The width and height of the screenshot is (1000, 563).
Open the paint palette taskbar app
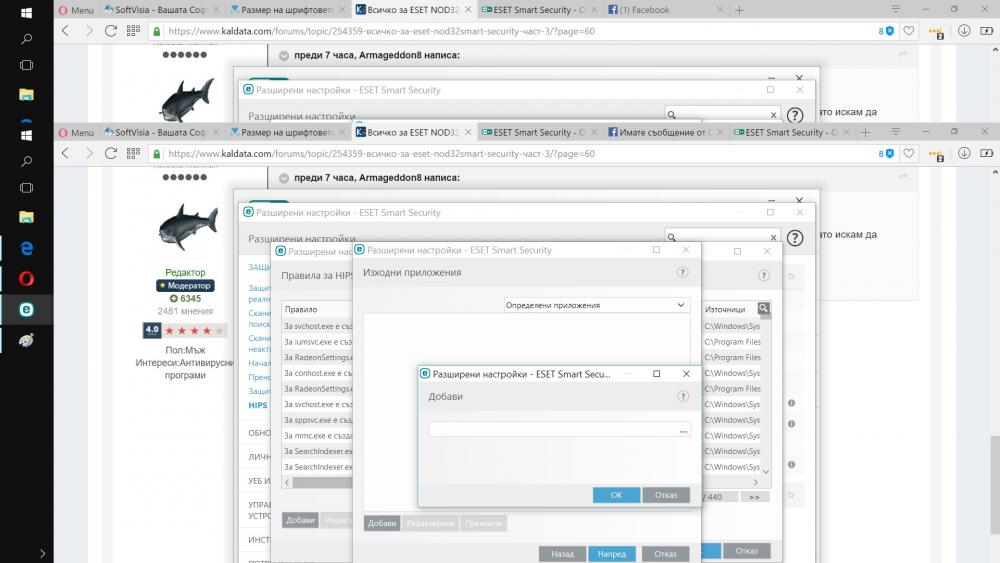coord(26,340)
